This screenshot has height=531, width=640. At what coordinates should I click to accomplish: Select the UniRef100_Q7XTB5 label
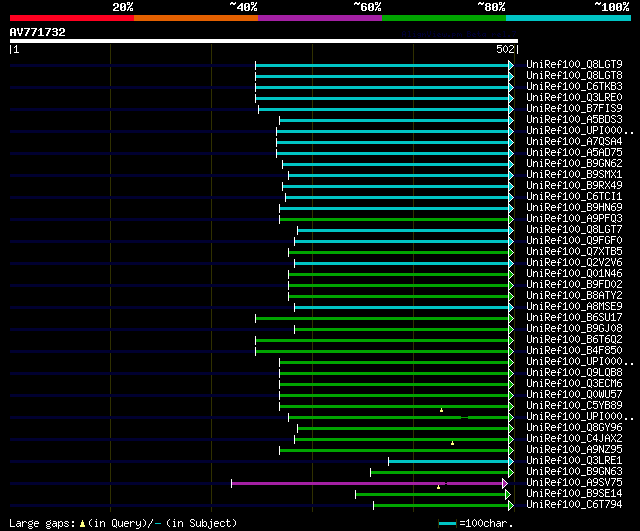[x=574, y=252]
